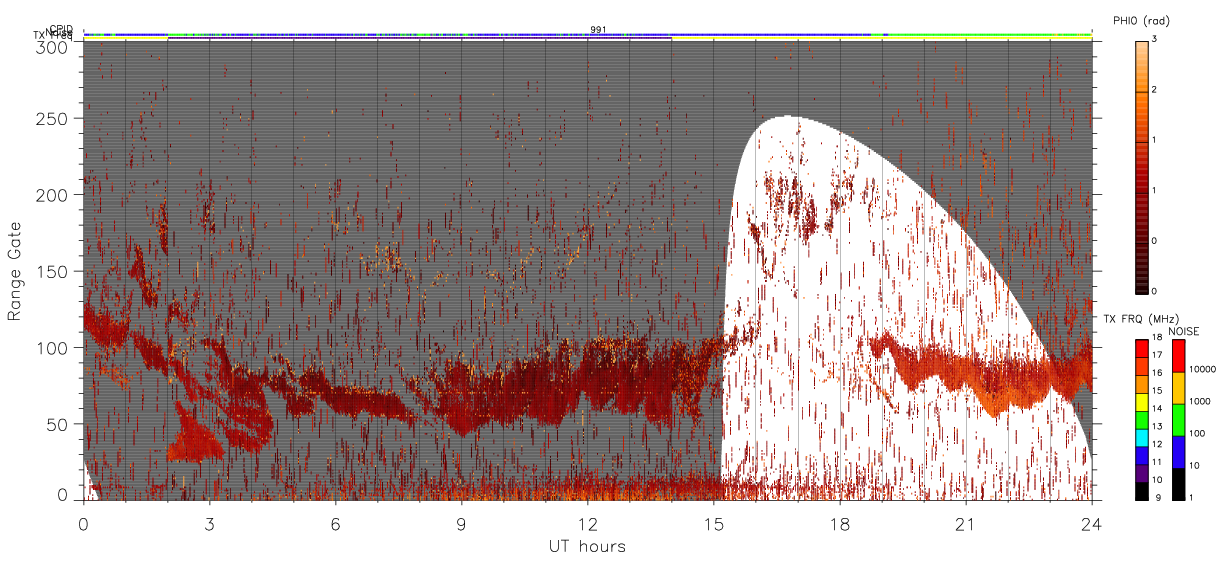Click the blue NOISE swatch between 10 and 100

[x=1178, y=452]
